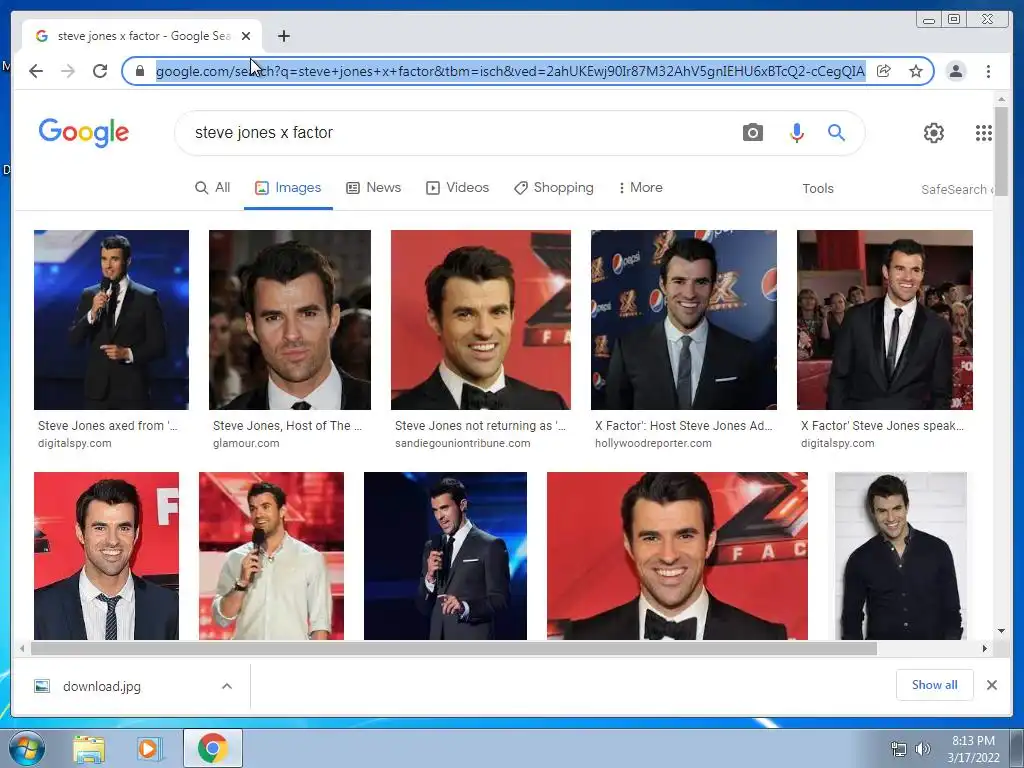Open the Windows Start menu
The width and height of the screenshot is (1024, 768).
tap(27, 748)
